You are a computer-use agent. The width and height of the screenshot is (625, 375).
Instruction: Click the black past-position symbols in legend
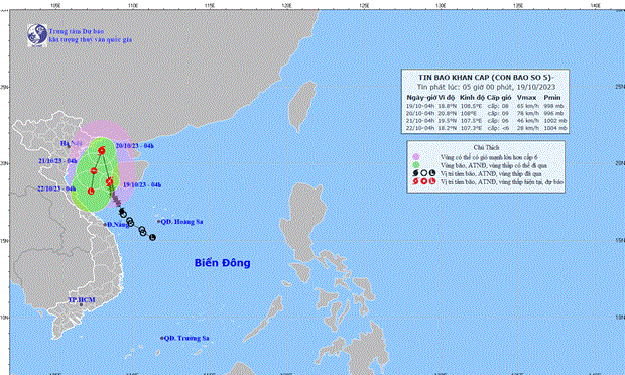click(424, 173)
